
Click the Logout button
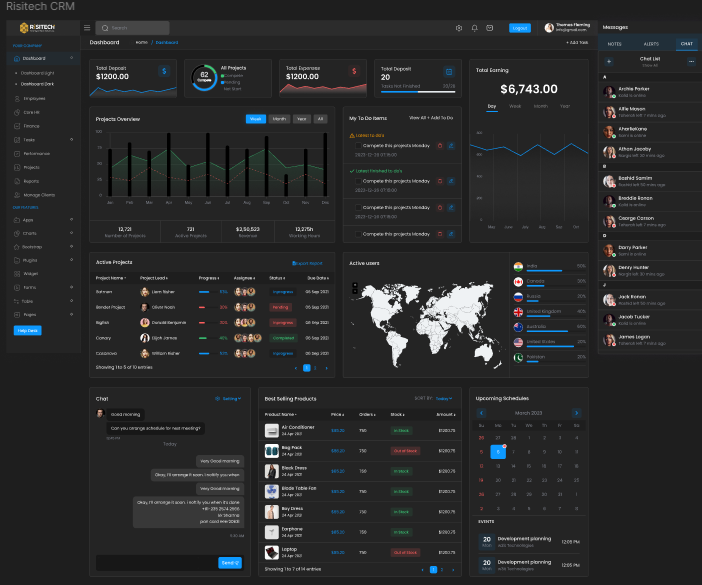519,28
